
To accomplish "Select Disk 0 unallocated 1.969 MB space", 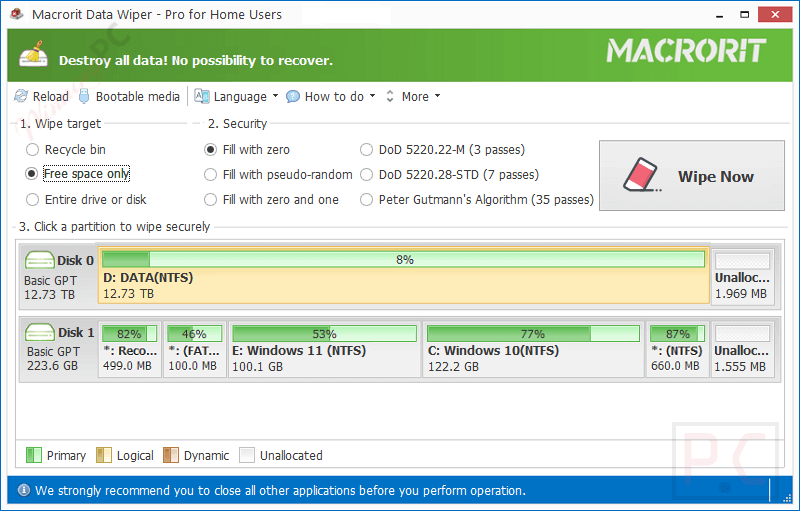I will pos(742,276).
